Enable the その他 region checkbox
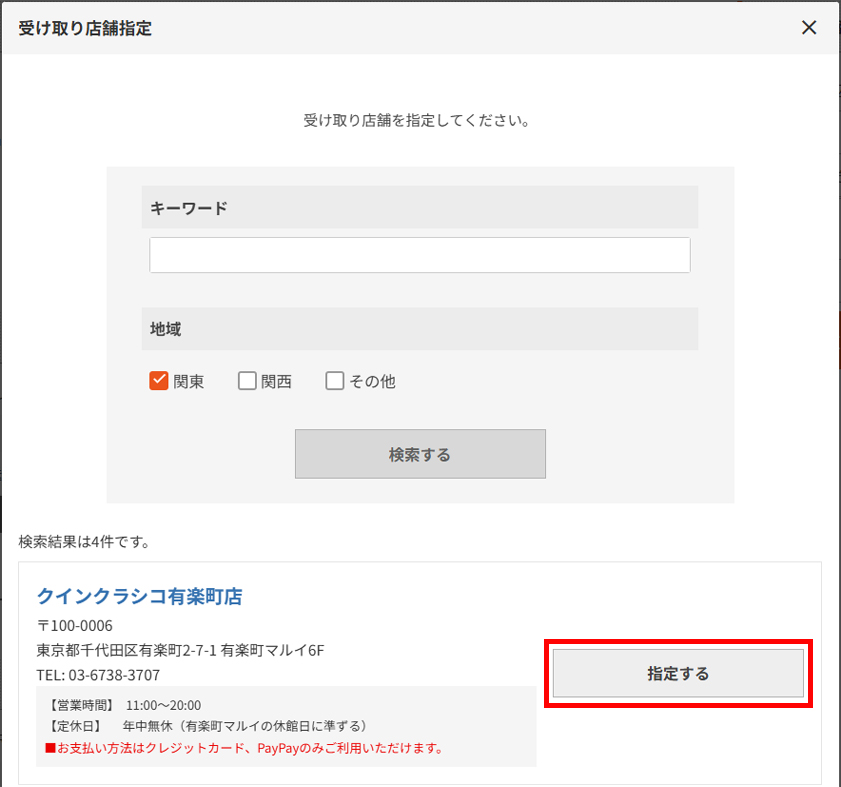 [335, 380]
